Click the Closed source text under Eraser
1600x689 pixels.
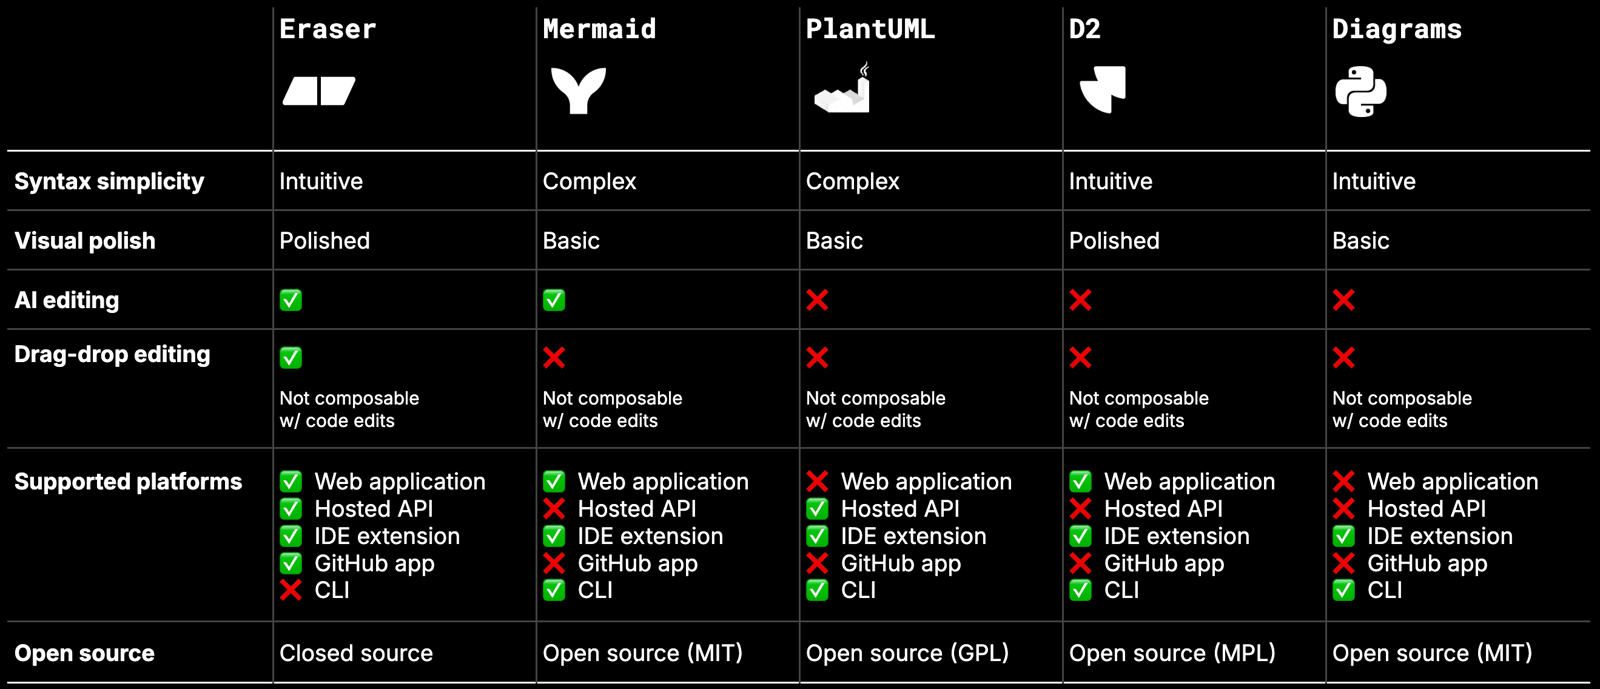tap(356, 653)
